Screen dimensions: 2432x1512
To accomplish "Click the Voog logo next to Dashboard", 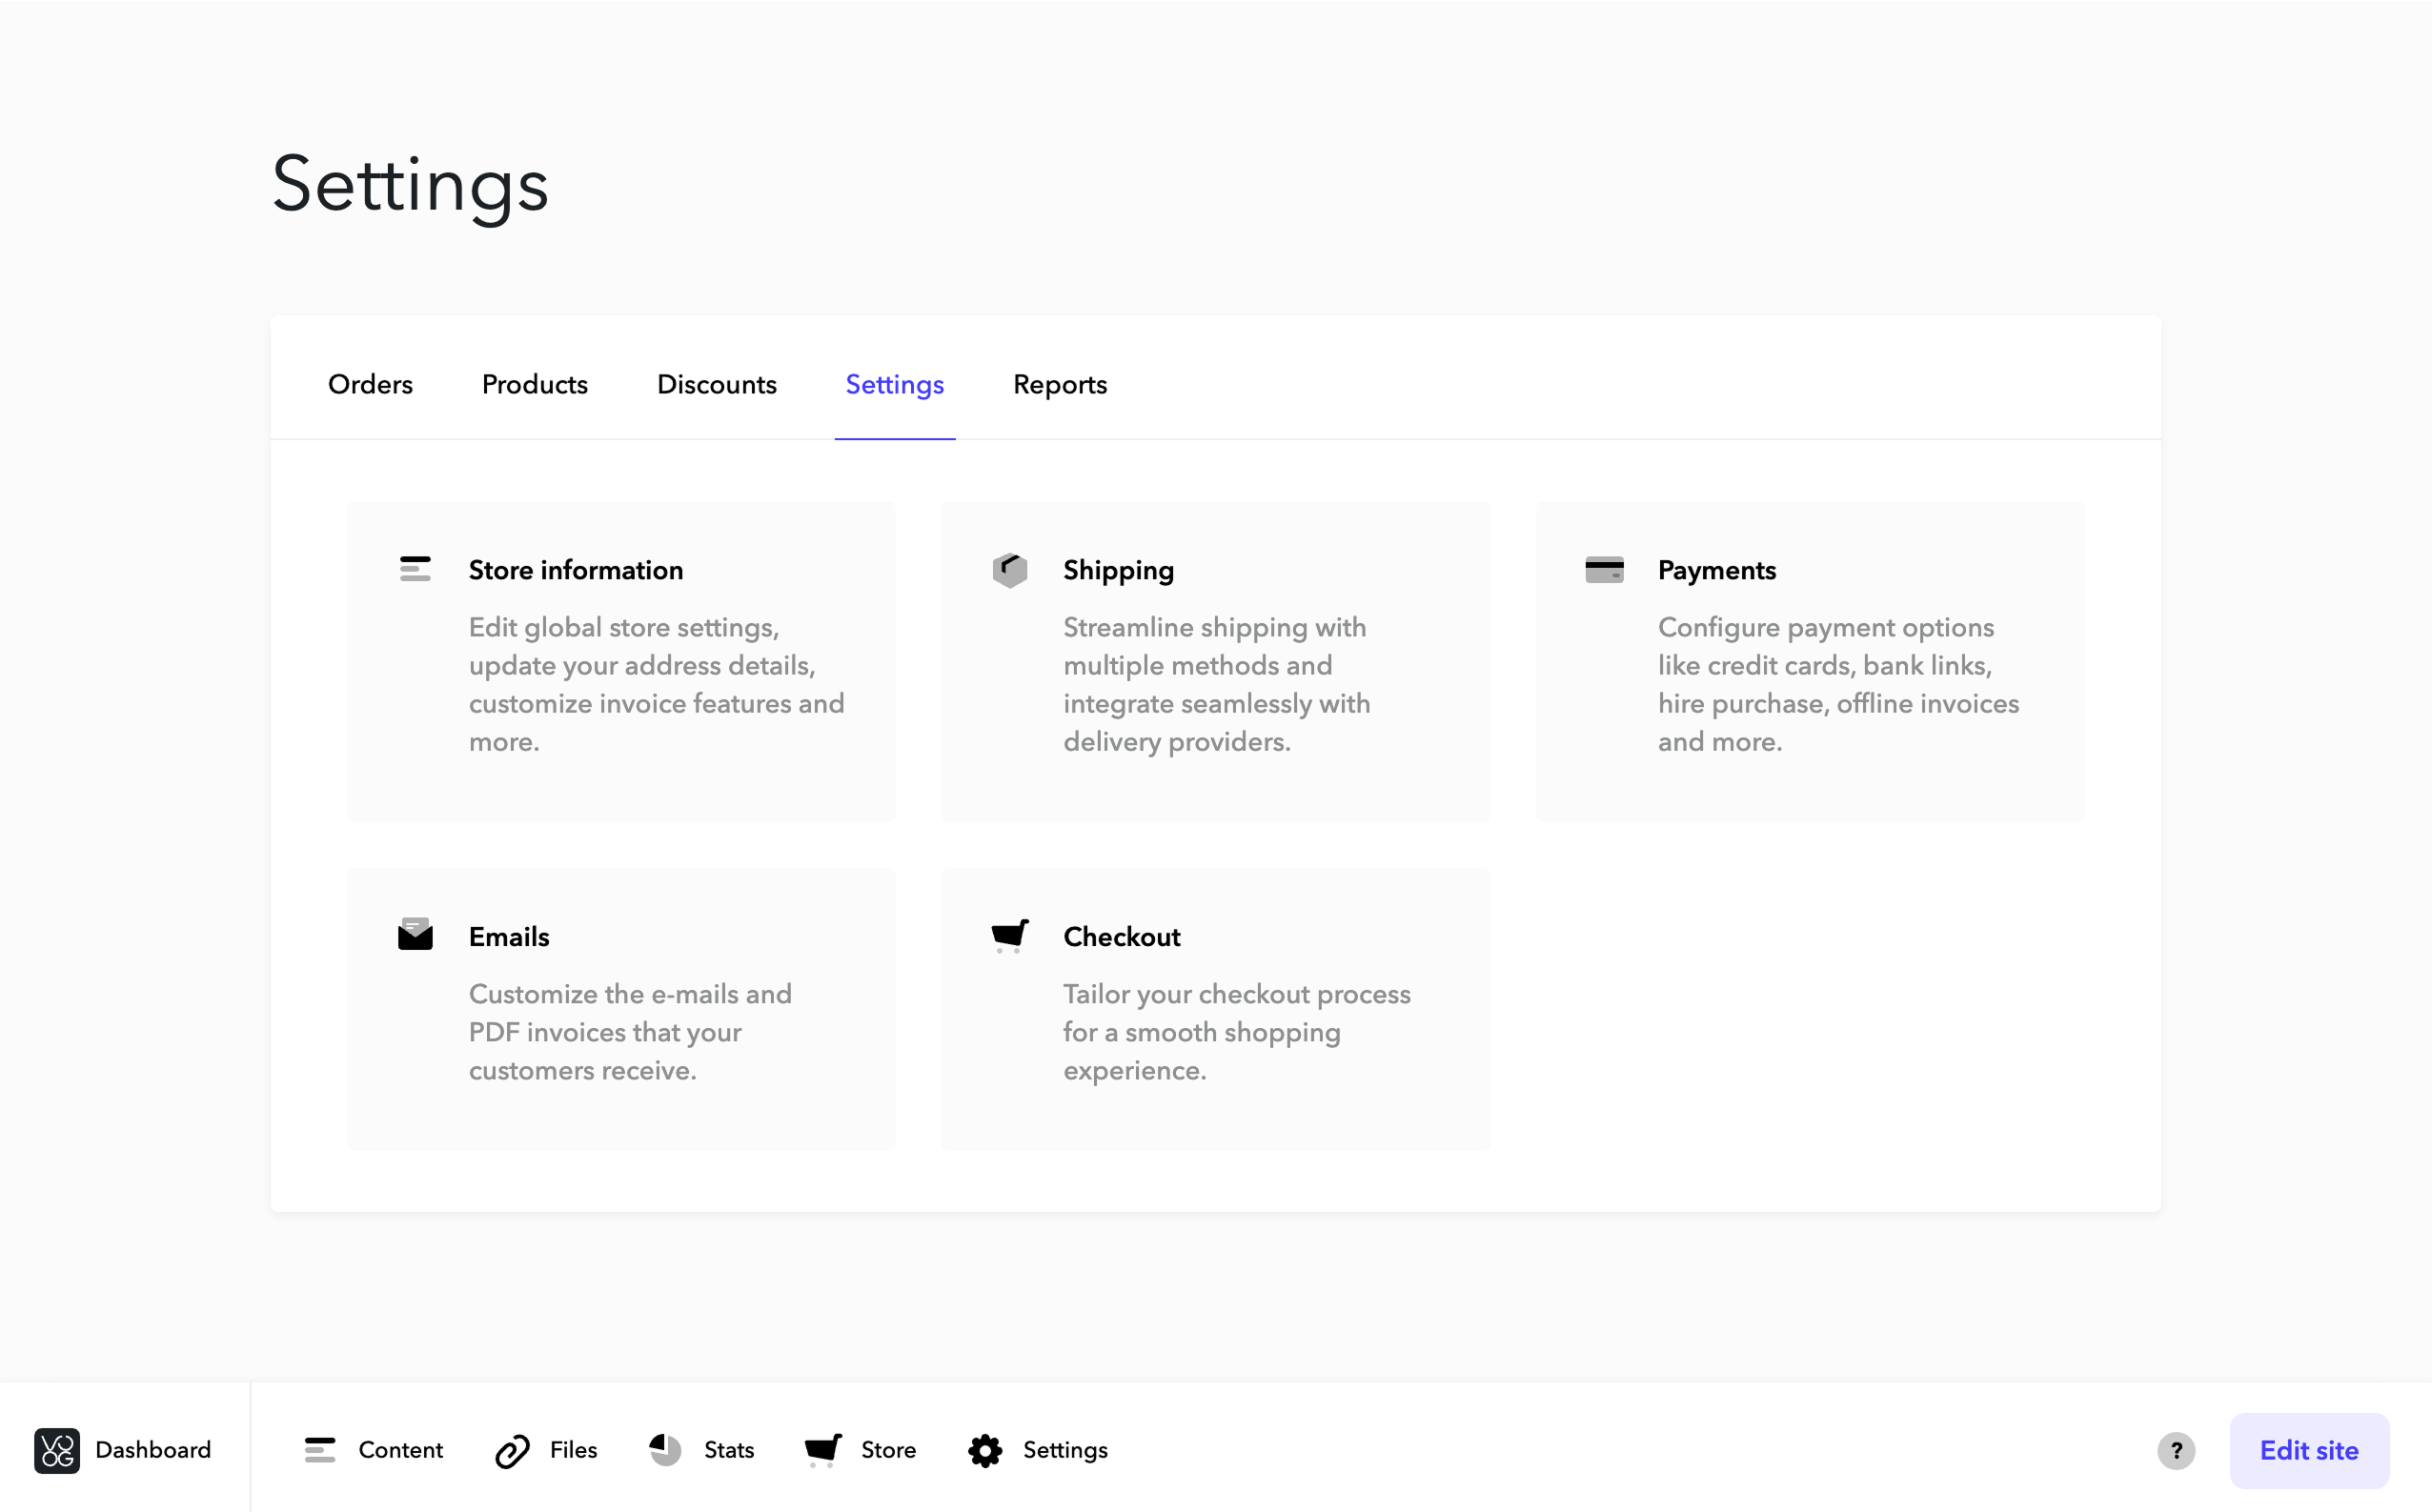I will (x=57, y=1450).
